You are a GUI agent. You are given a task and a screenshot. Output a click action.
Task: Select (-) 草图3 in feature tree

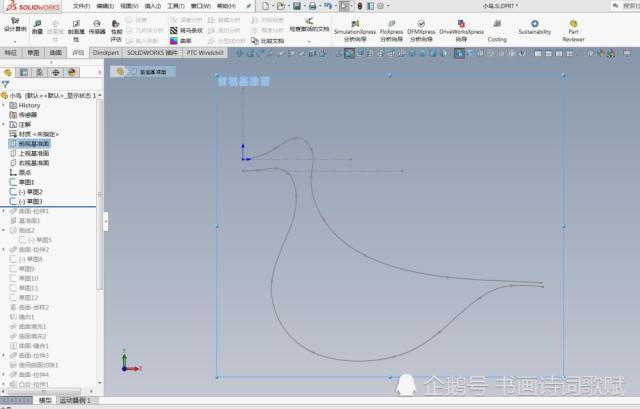point(27,201)
